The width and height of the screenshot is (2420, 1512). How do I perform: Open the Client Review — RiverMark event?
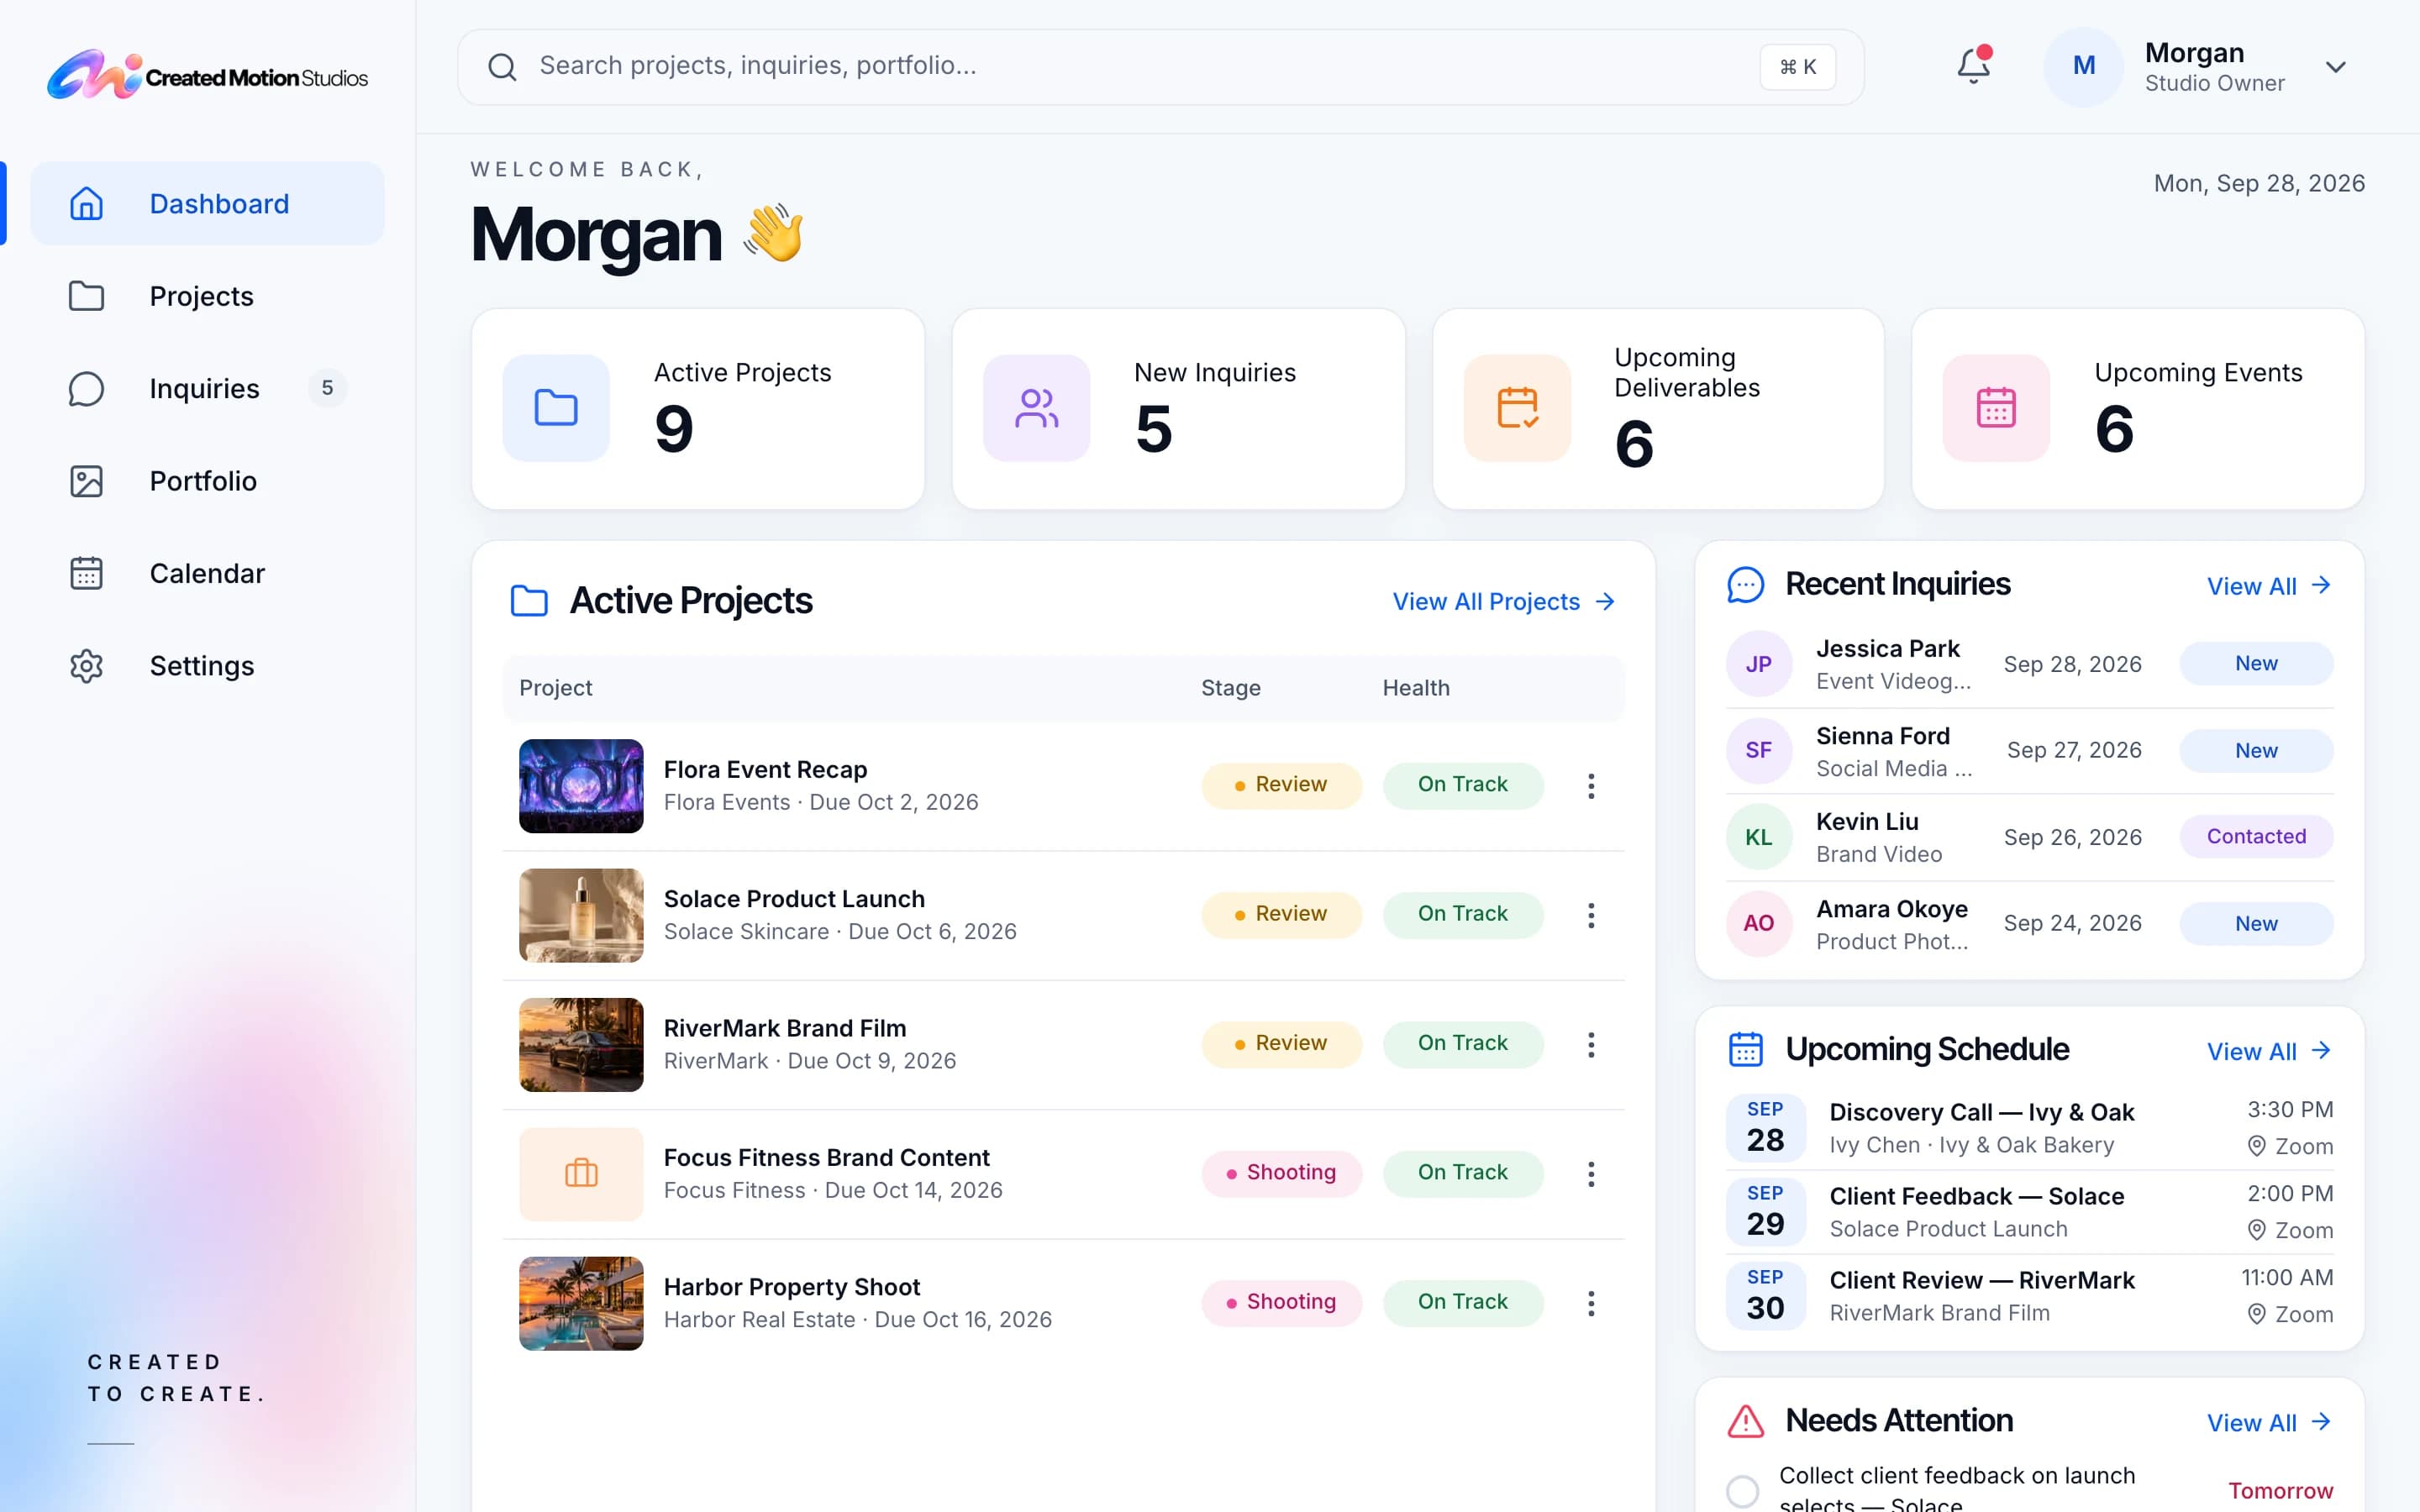click(x=2030, y=1296)
